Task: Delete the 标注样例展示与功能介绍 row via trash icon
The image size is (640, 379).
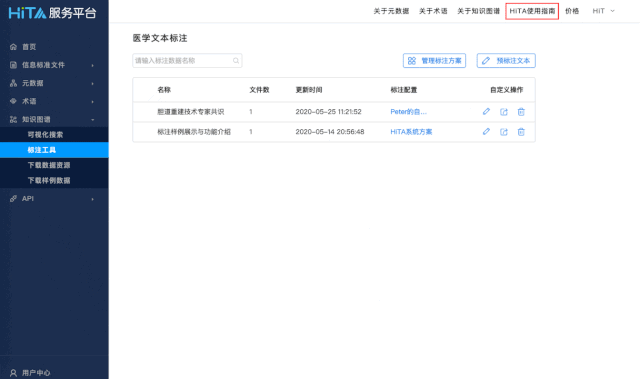Action: click(x=521, y=132)
